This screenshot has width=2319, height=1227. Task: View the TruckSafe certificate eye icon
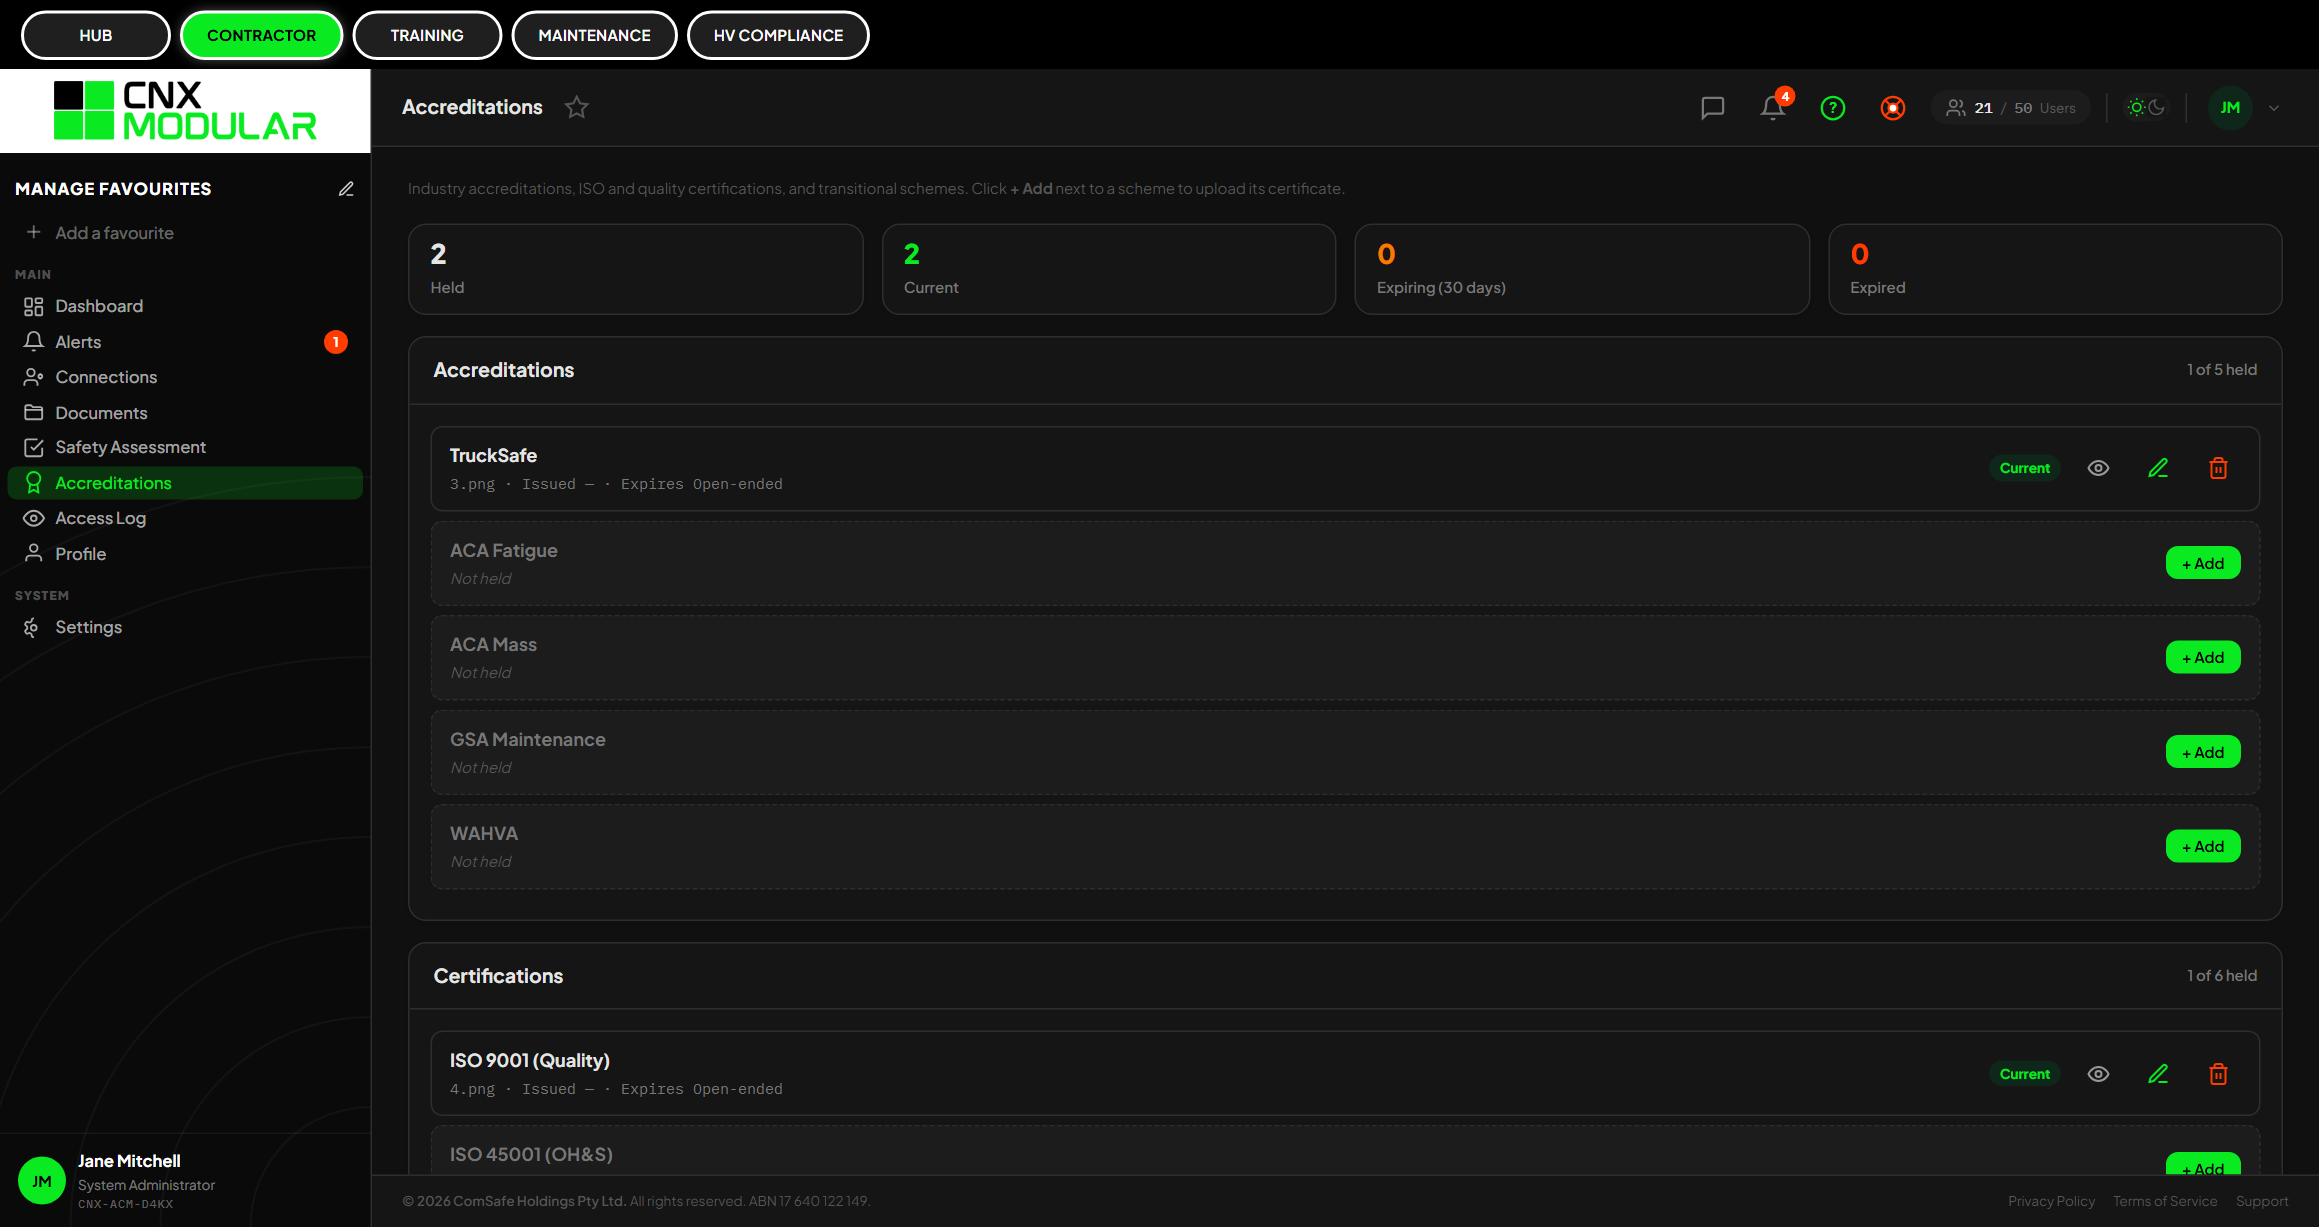coord(2098,468)
